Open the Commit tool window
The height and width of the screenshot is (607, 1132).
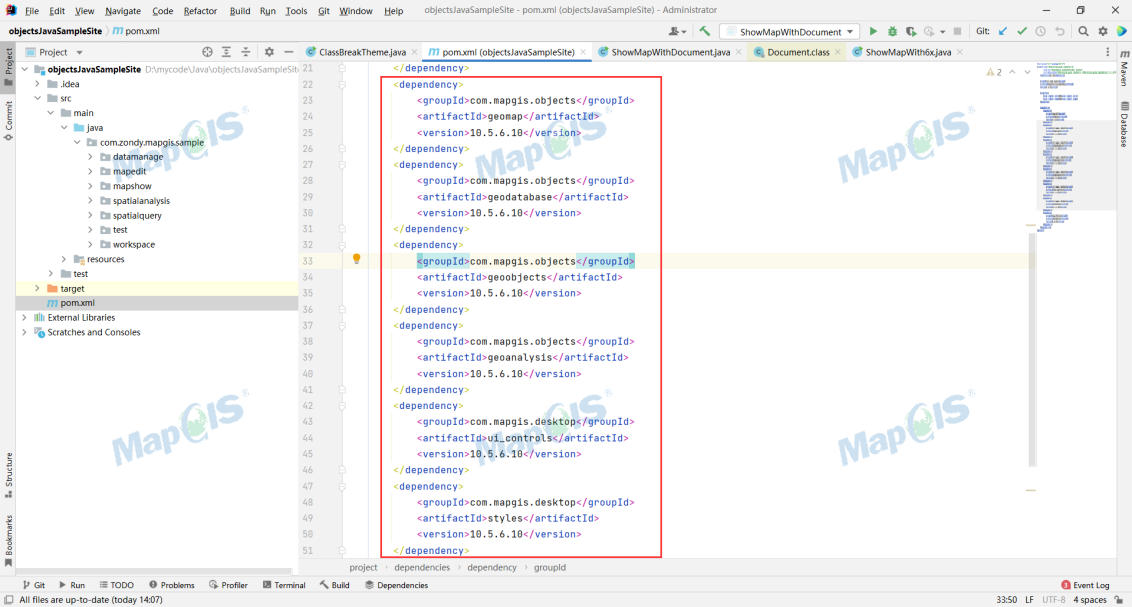(8, 121)
